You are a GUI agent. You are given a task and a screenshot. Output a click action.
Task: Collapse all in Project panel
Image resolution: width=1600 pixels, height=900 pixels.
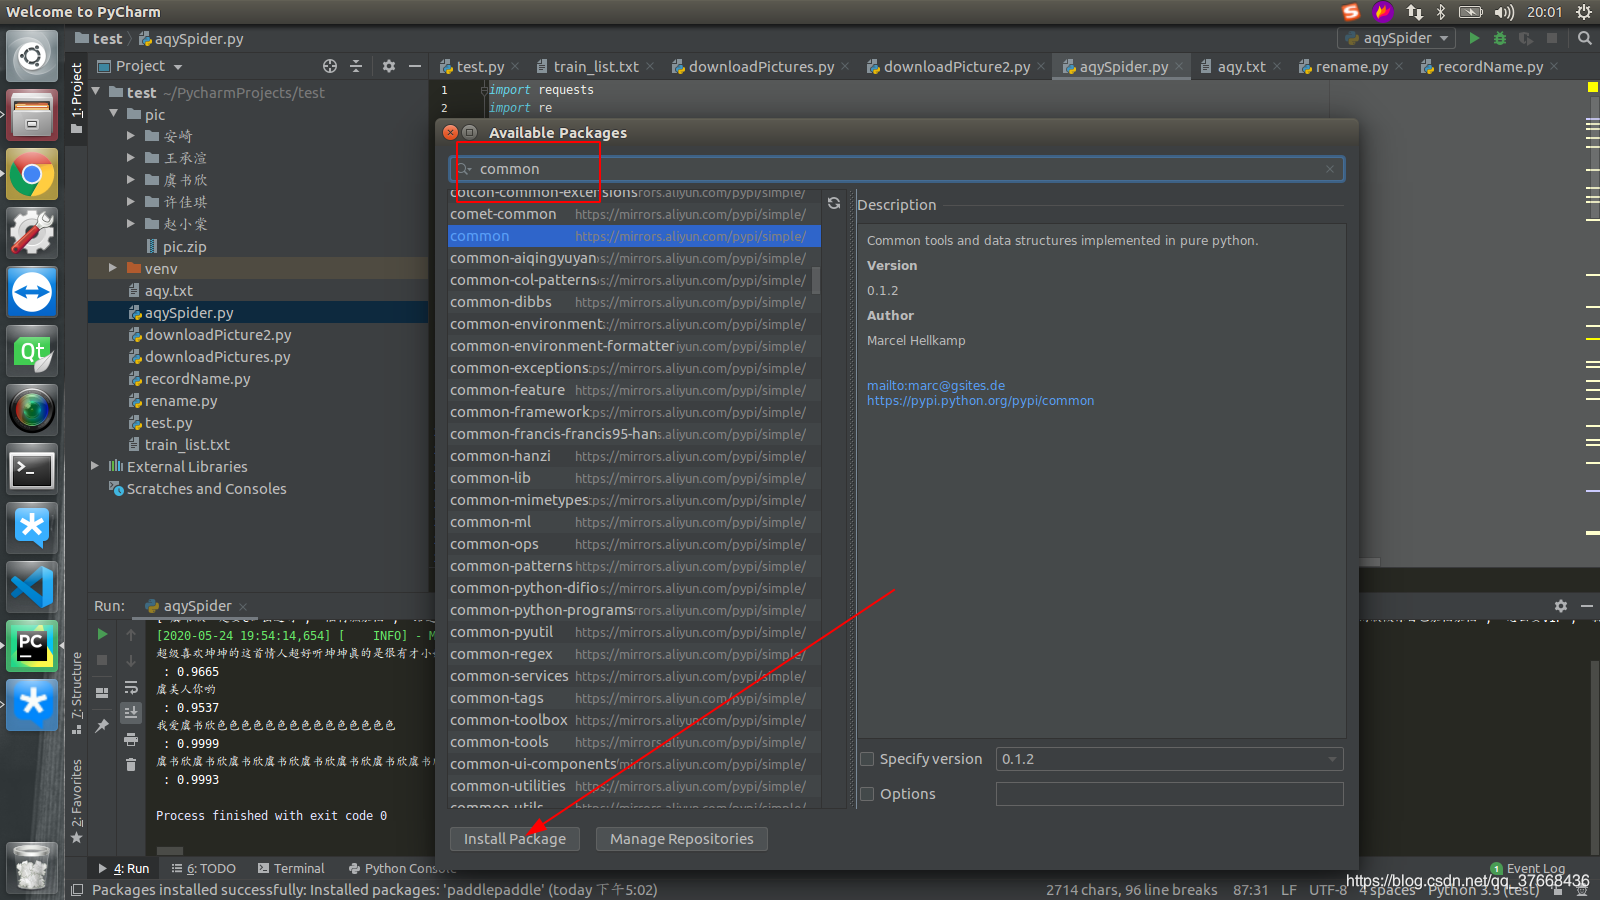click(356, 66)
